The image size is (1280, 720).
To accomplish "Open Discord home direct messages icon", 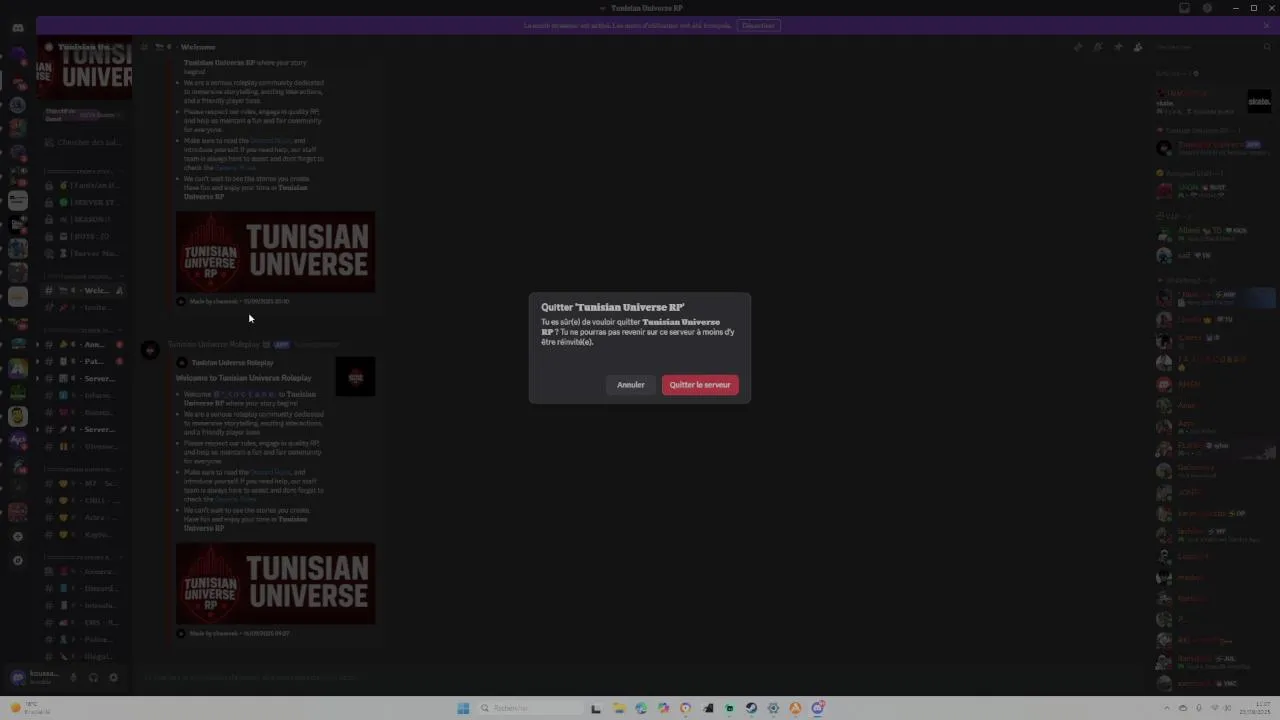I will point(18,27).
